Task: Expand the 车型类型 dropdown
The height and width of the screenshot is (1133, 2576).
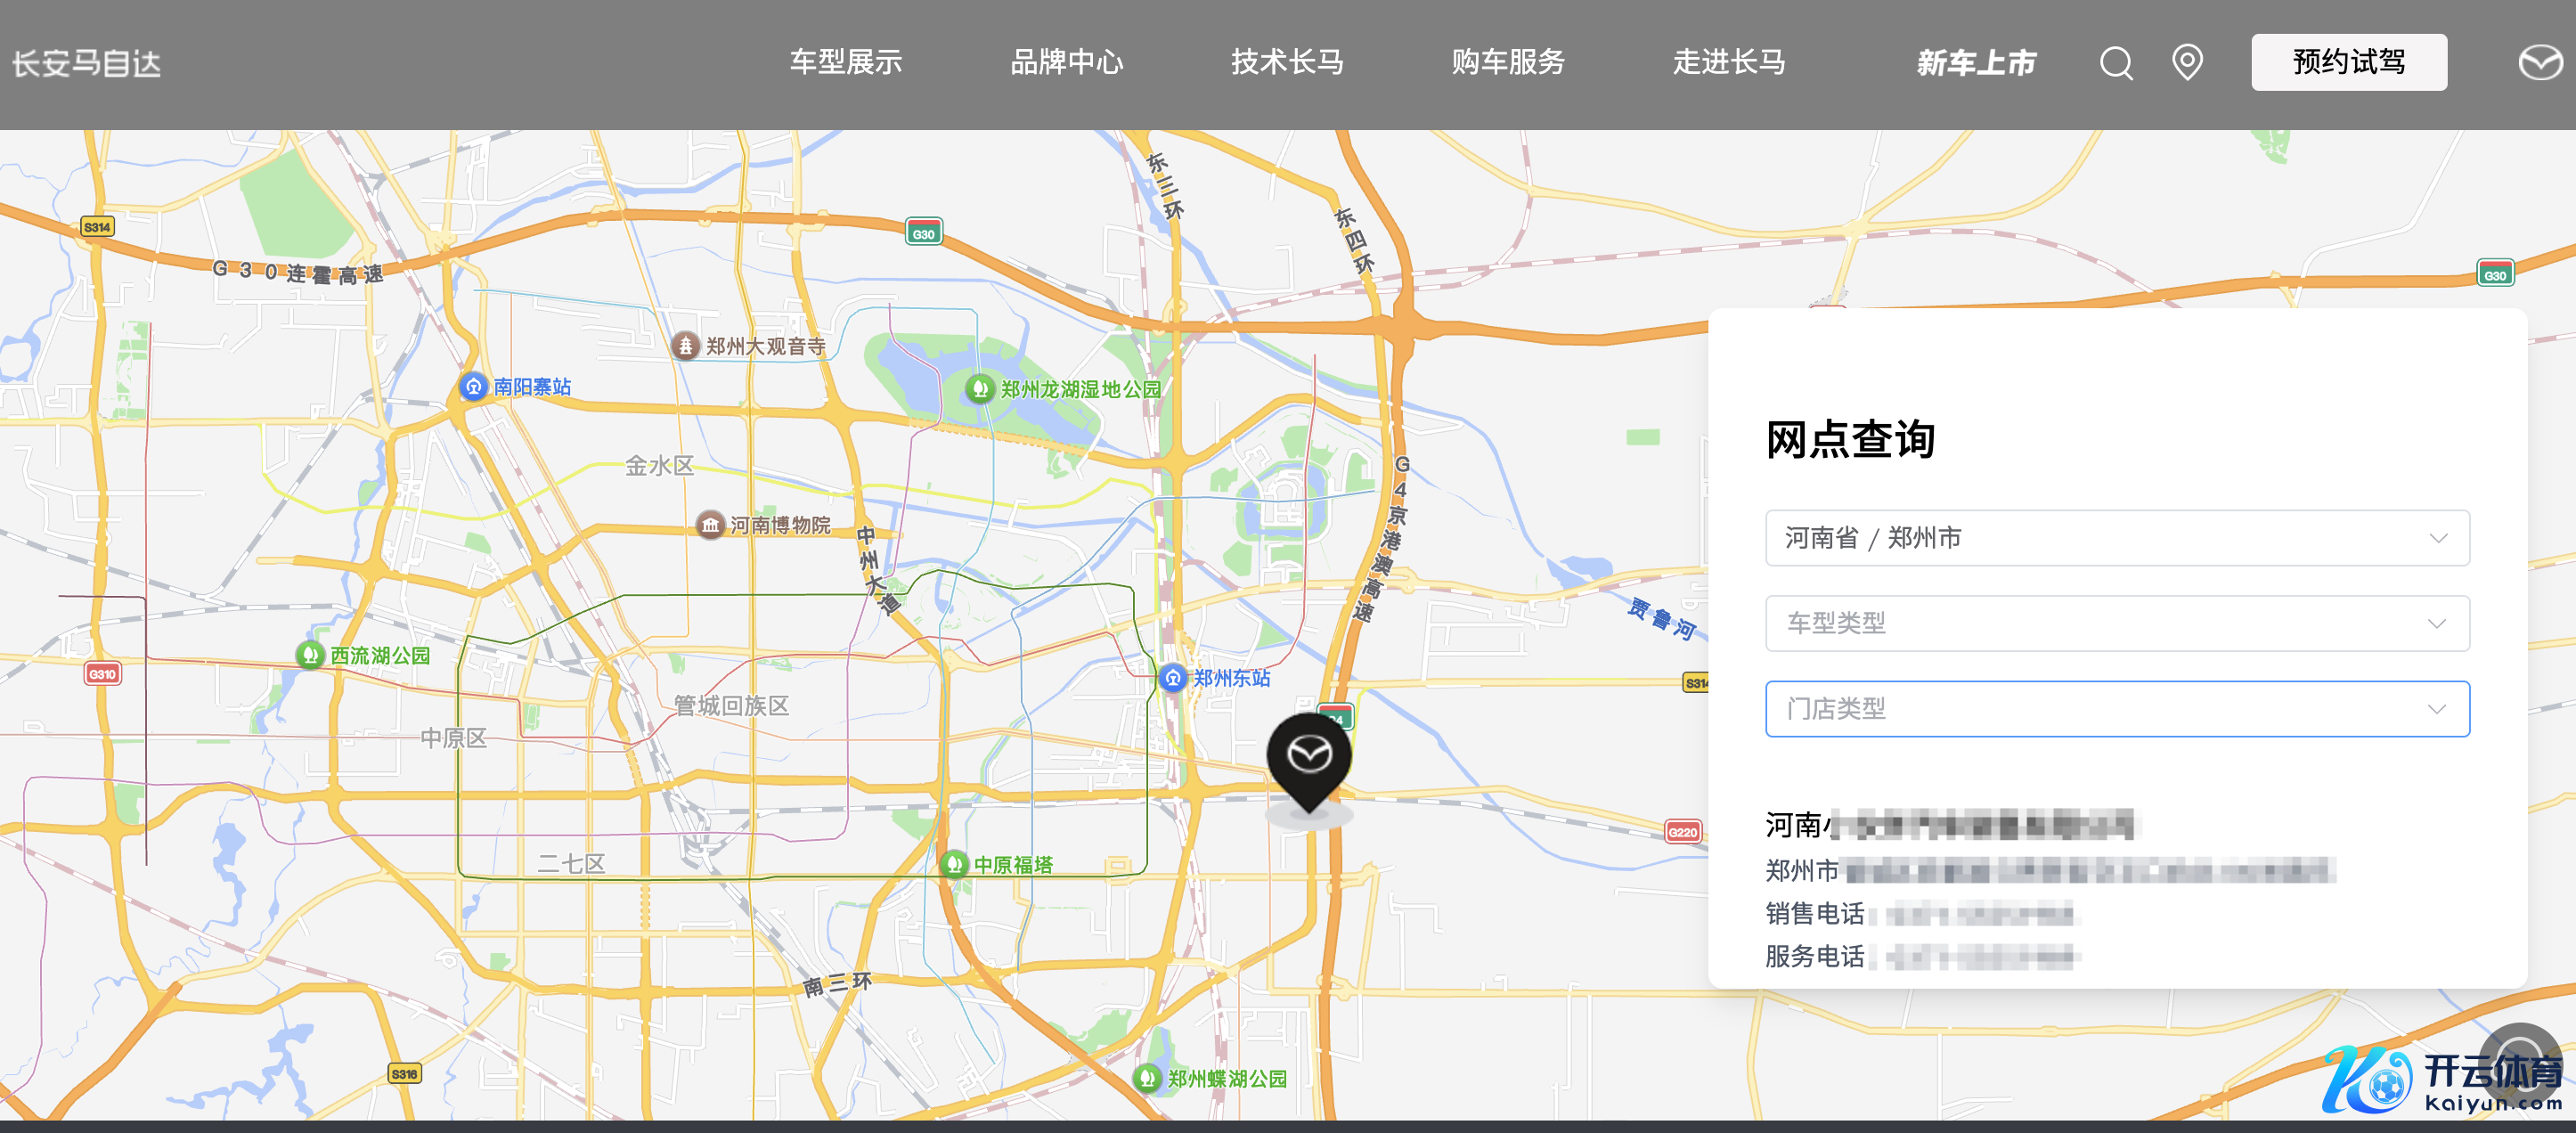Action: [x=2116, y=623]
